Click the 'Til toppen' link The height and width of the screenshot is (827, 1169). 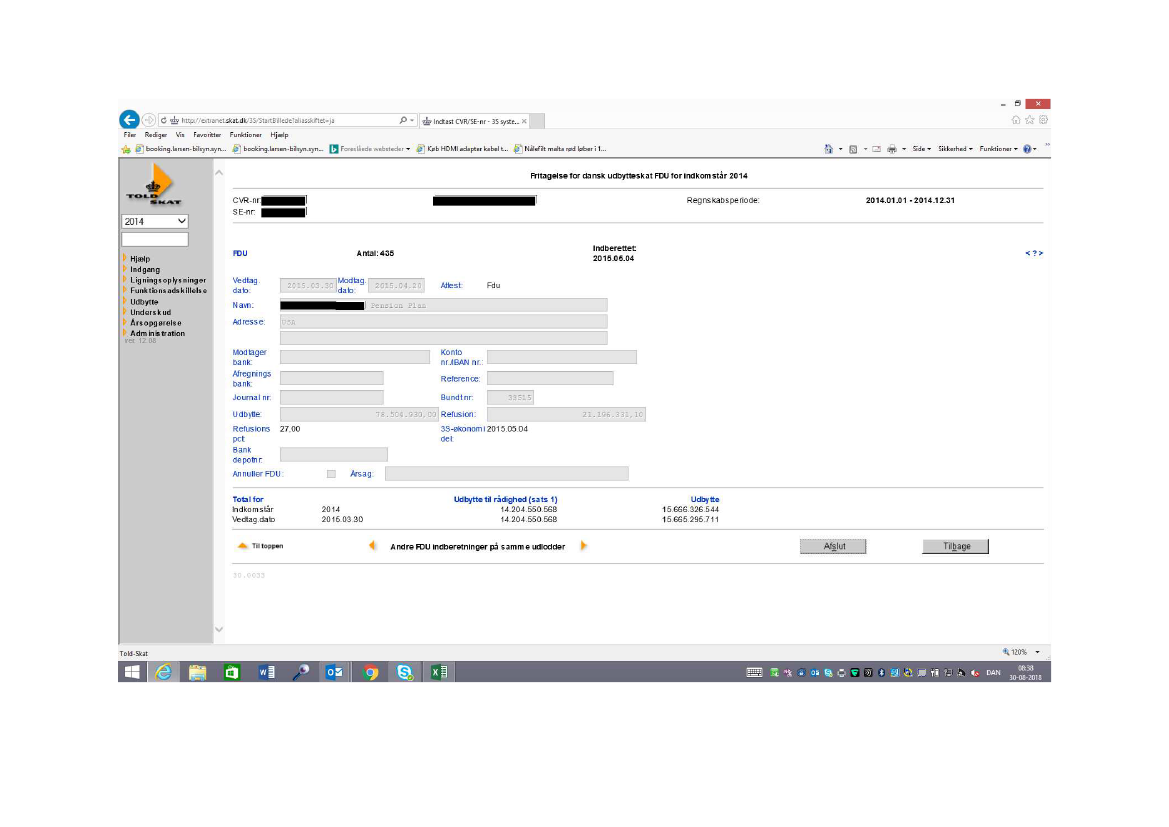[267, 547]
